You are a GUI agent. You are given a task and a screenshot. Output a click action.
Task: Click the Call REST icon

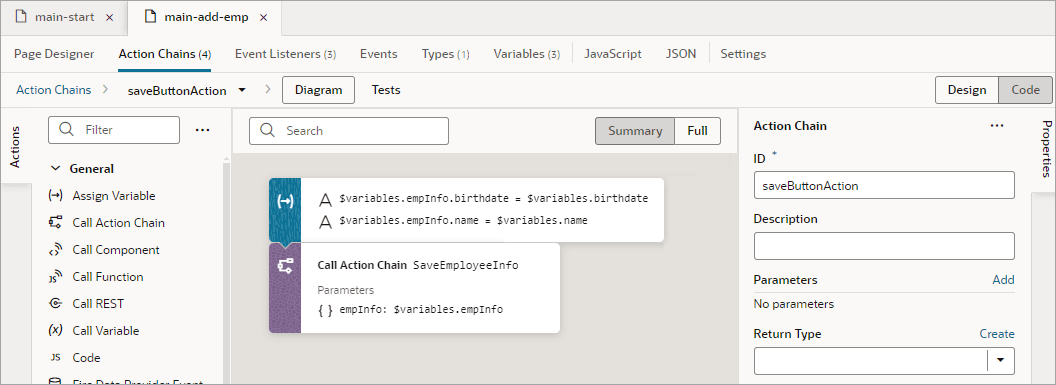tap(56, 304)
